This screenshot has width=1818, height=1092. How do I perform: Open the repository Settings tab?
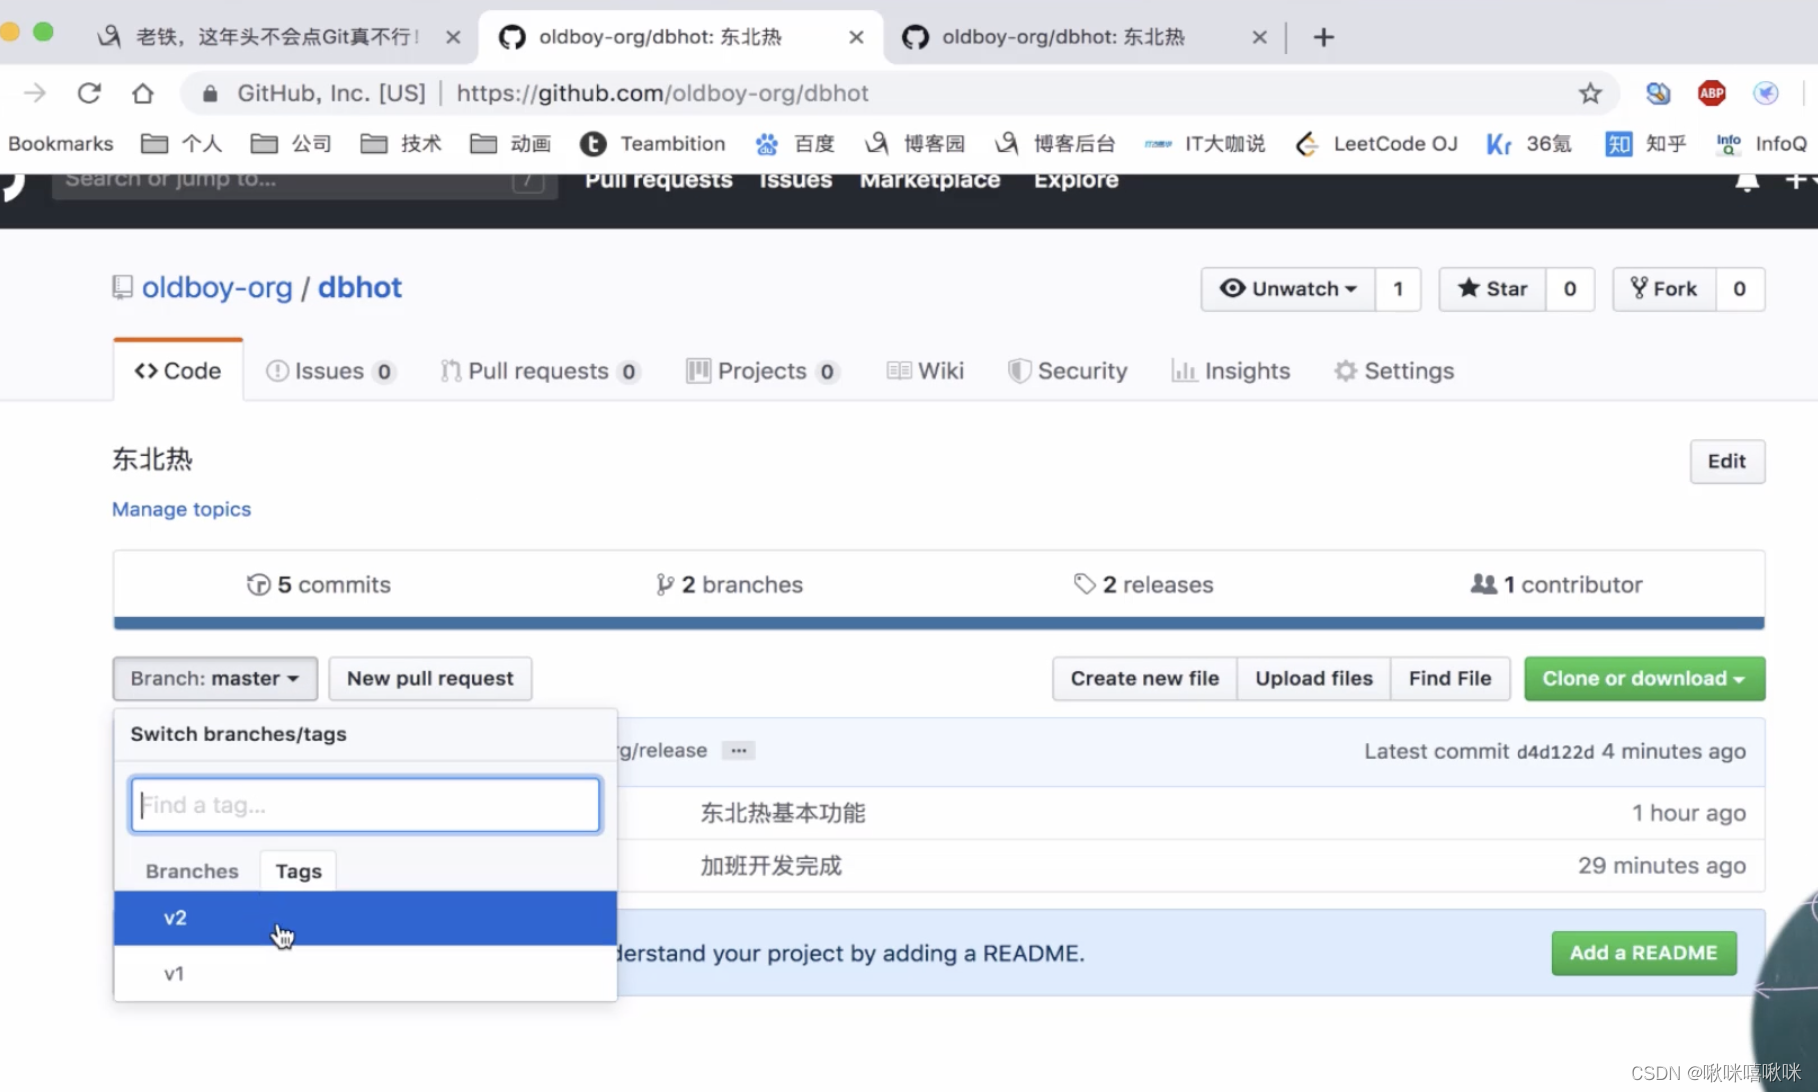[x=1394, y=371]
